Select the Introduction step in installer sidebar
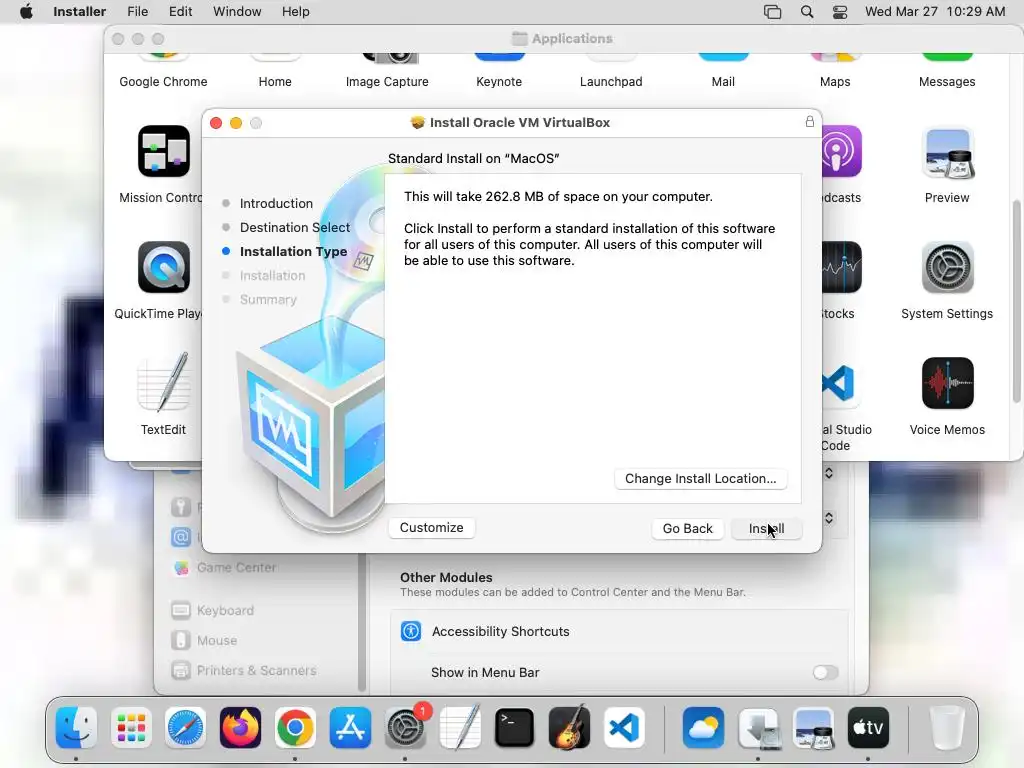Viewport: 1024px width, 768px height. click(276, 203)
